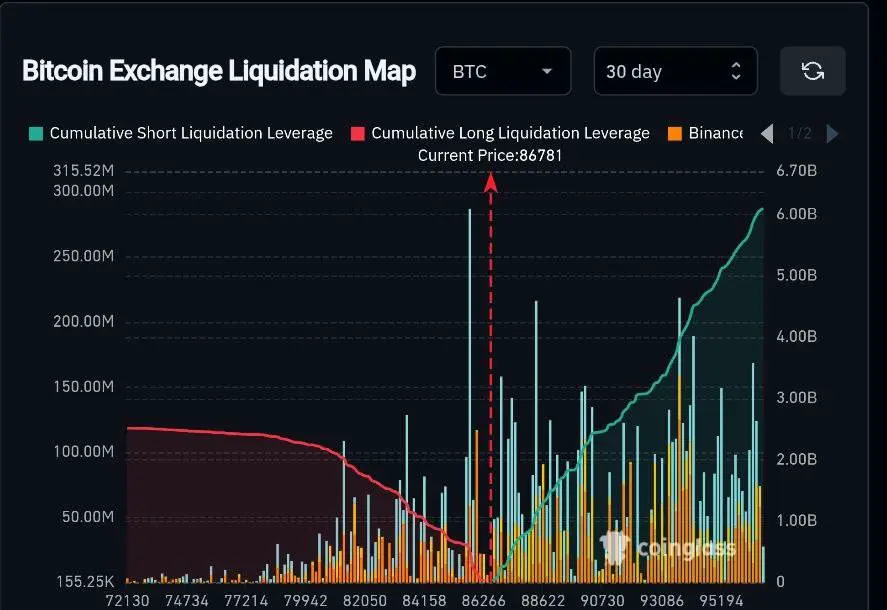Go to next legend page arrow

pyautogui.click(x=832, y=134)
